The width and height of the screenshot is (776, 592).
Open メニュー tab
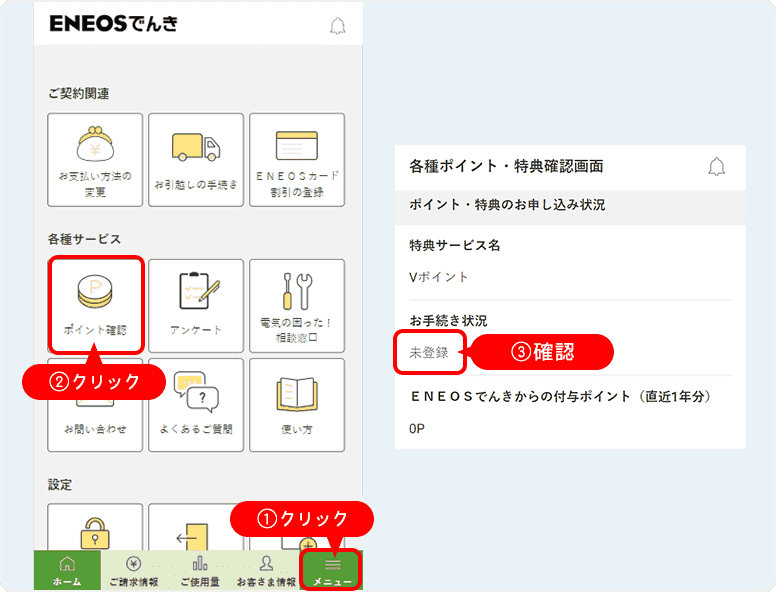332,570
